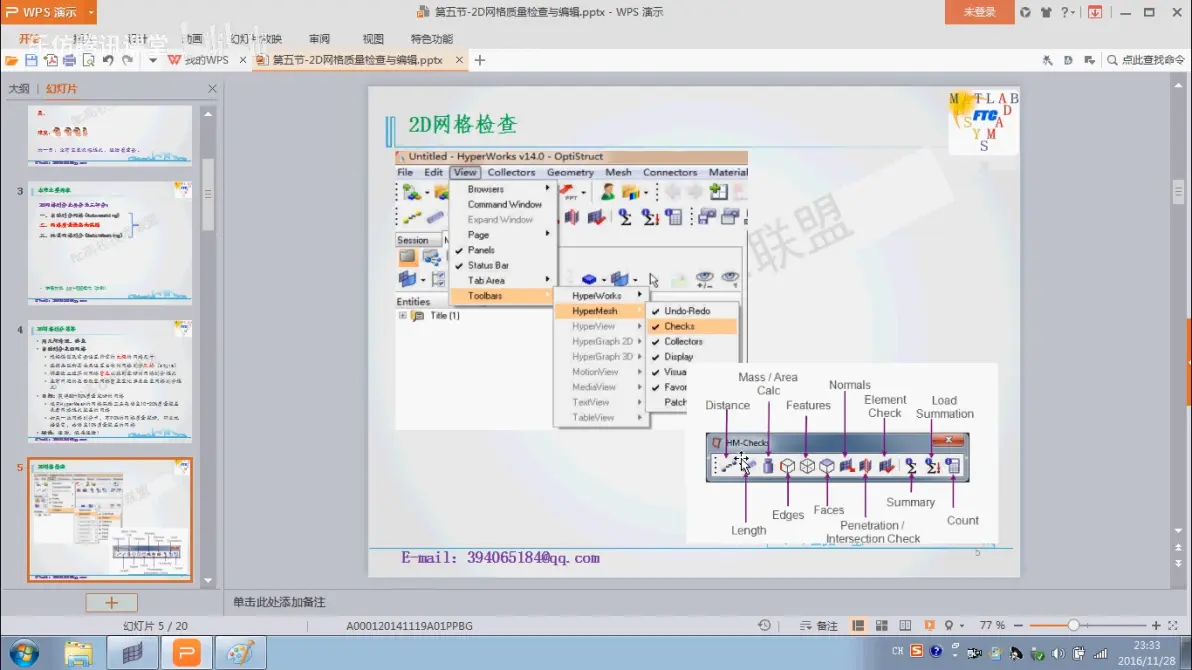Open the Paint taskbar icon
The height and width of the screenshot is (670, 1192).
pos(241,653)
